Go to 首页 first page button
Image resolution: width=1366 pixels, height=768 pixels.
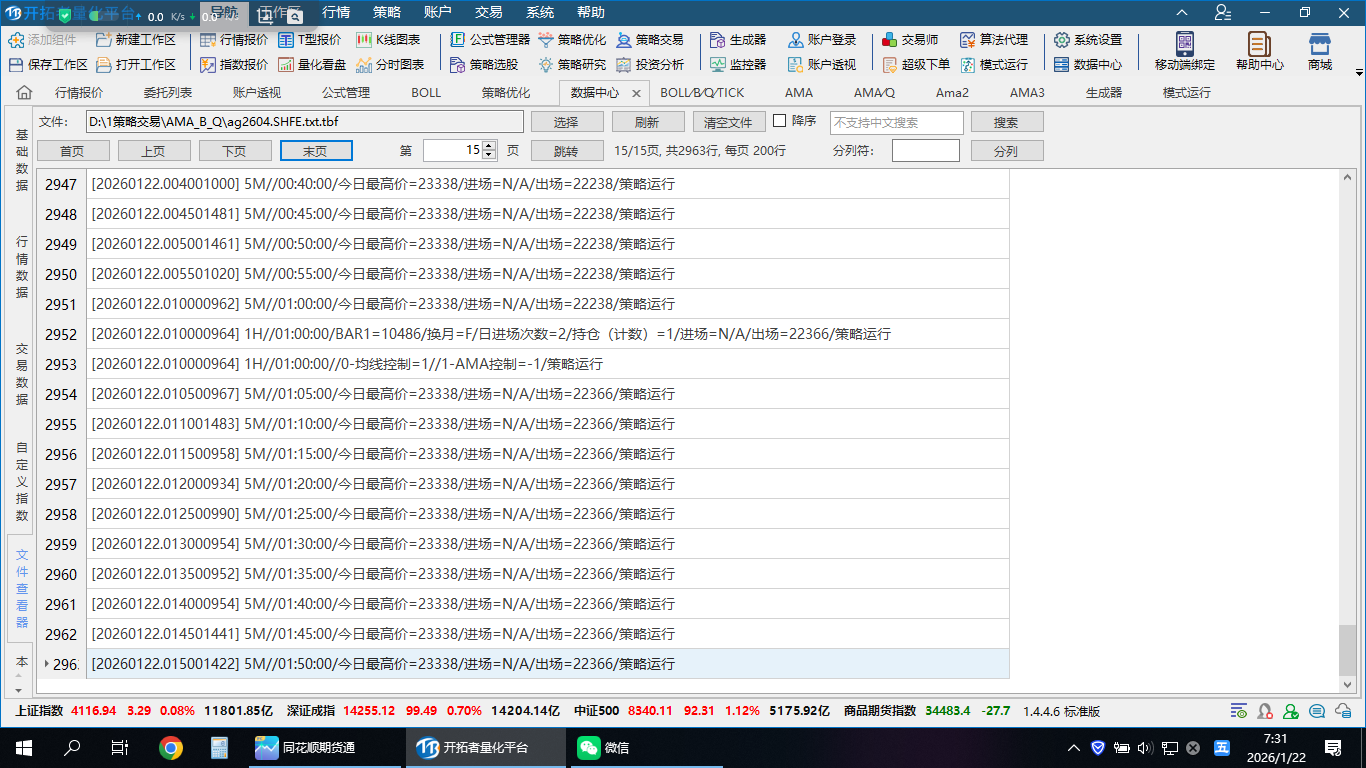pyautogui.click(x=72, y=151)
